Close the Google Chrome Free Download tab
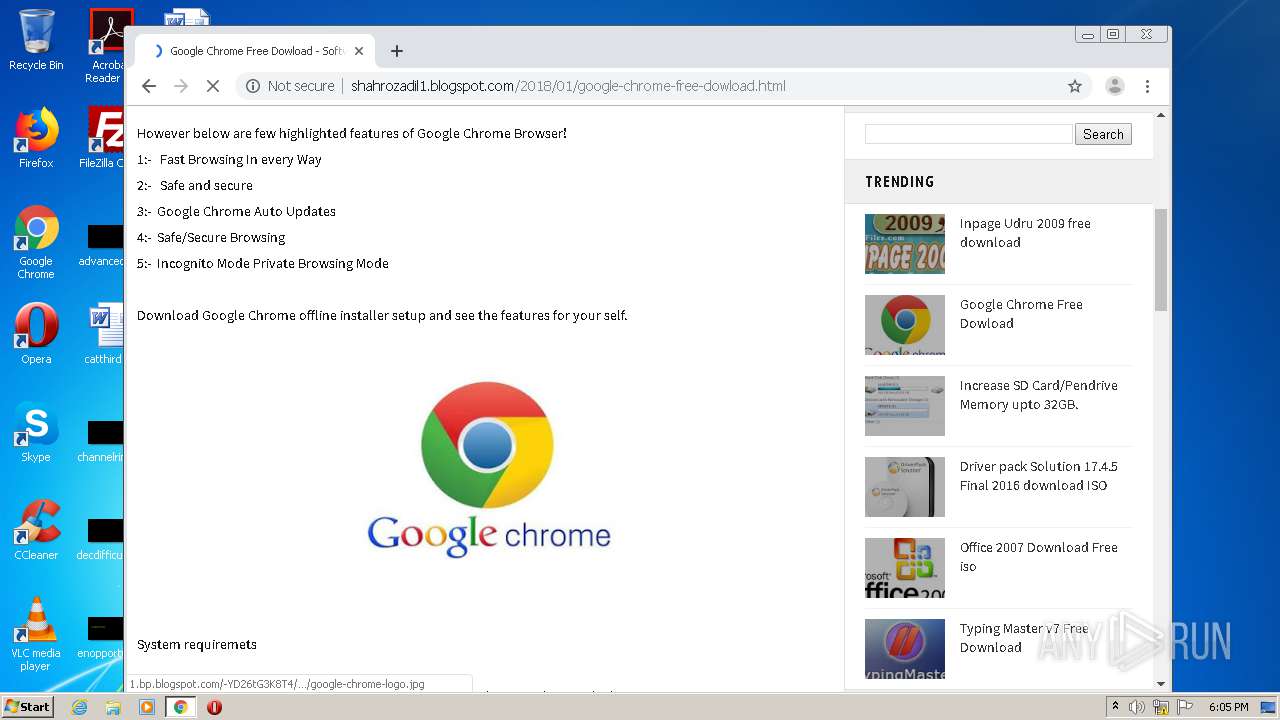1280x720 pixels. pos(359,51)
